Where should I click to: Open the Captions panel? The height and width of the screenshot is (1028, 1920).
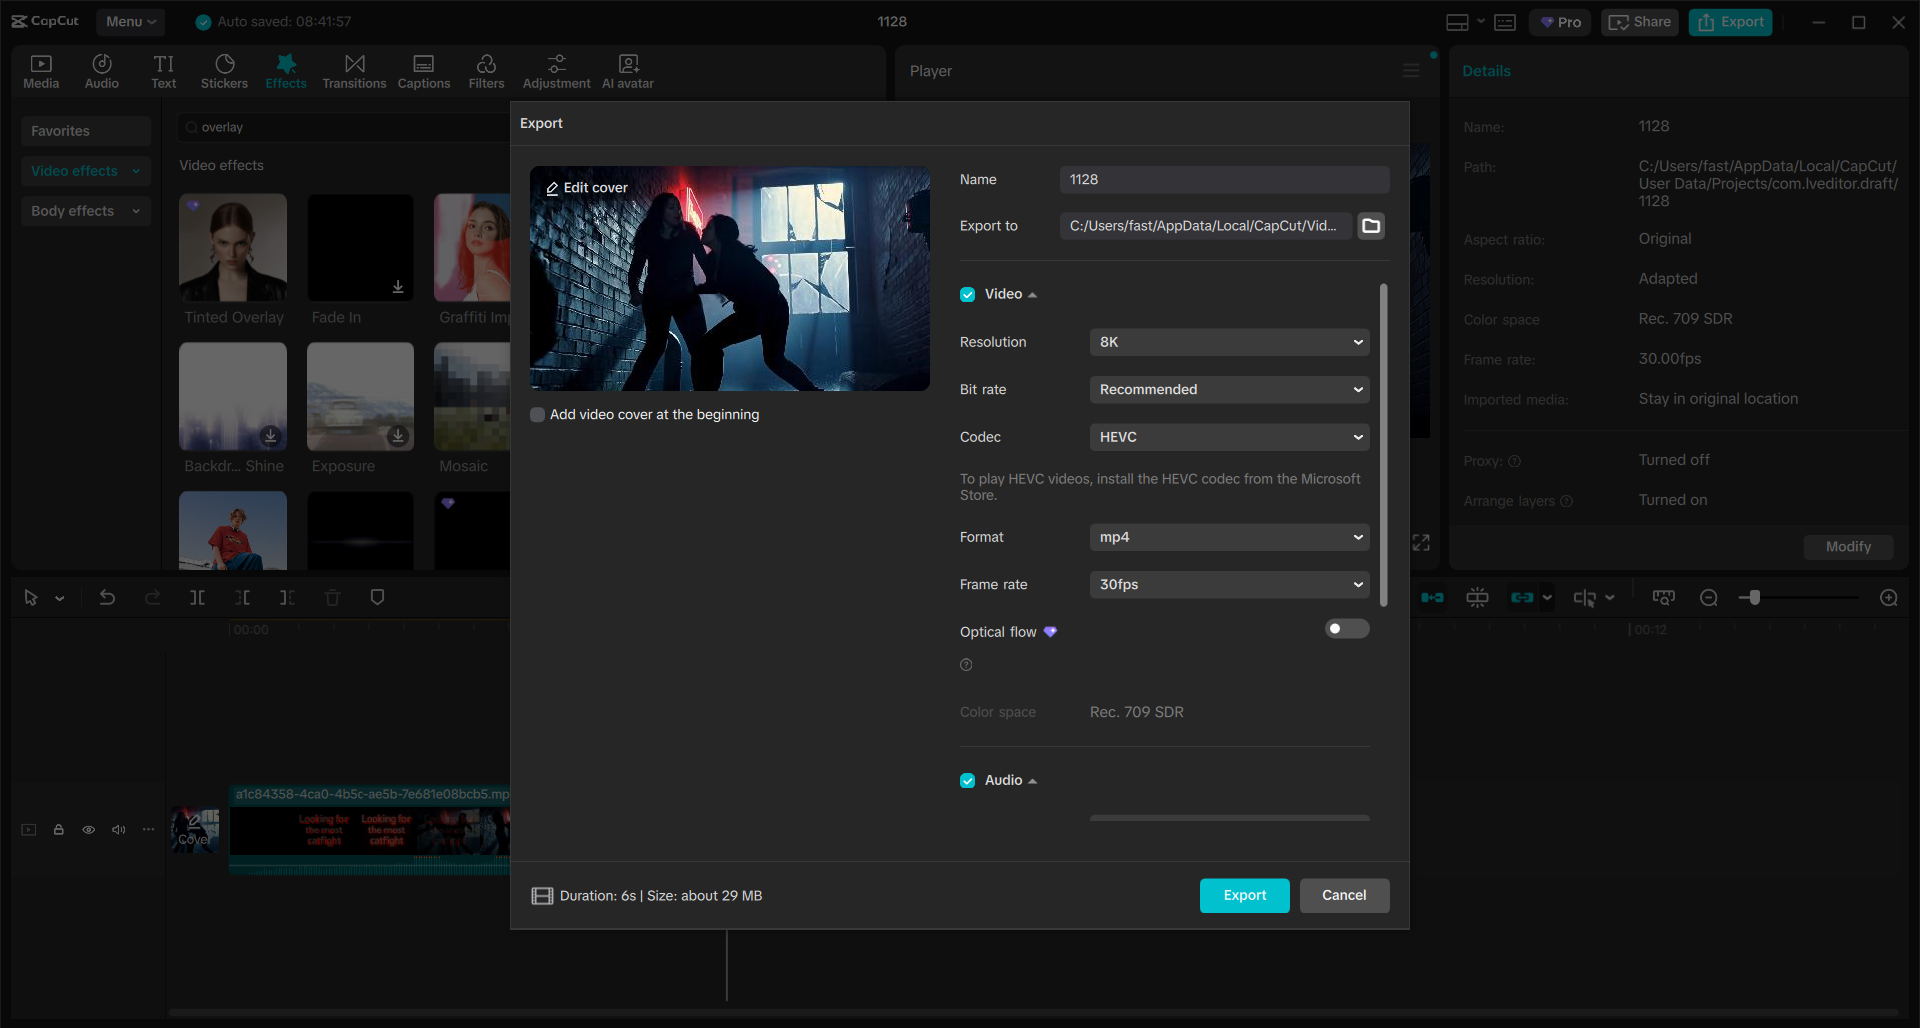pyautogui.click(x=423, y=70)
